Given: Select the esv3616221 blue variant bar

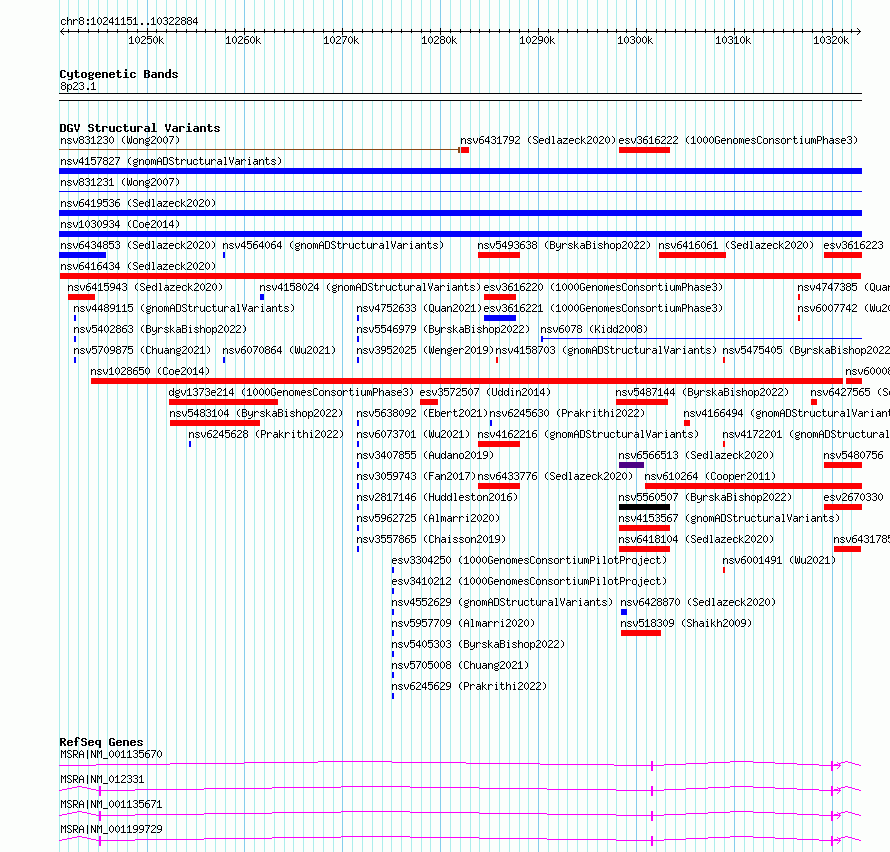Looking at the screenshot, I should coord(499,318).
